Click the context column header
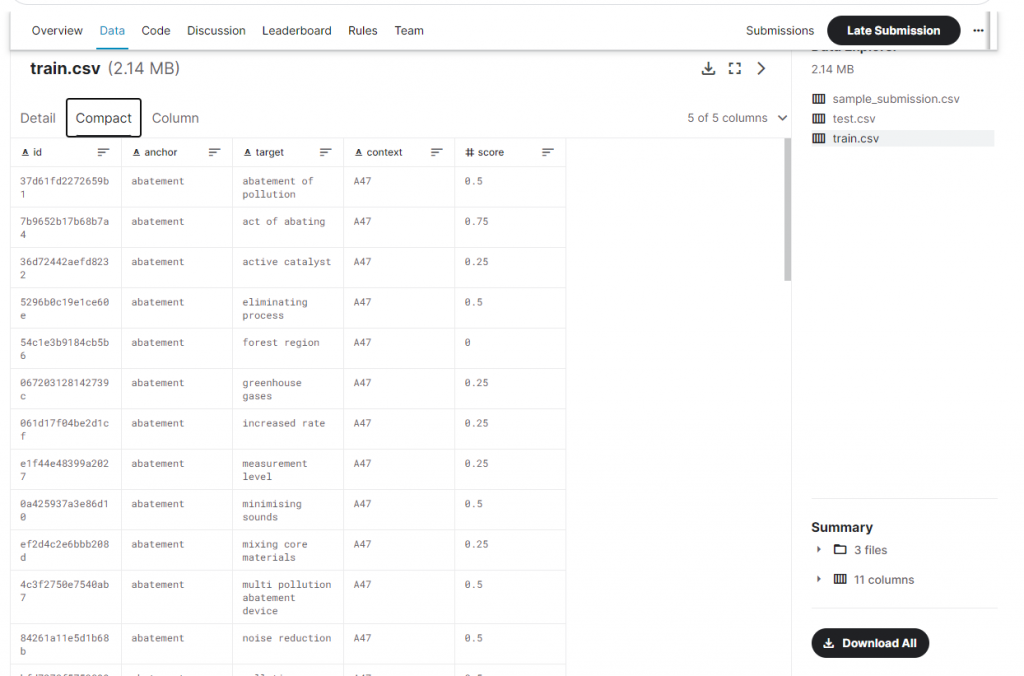Image resolution: width=1024 pixels, height=676 pixels. coord(399,152)
